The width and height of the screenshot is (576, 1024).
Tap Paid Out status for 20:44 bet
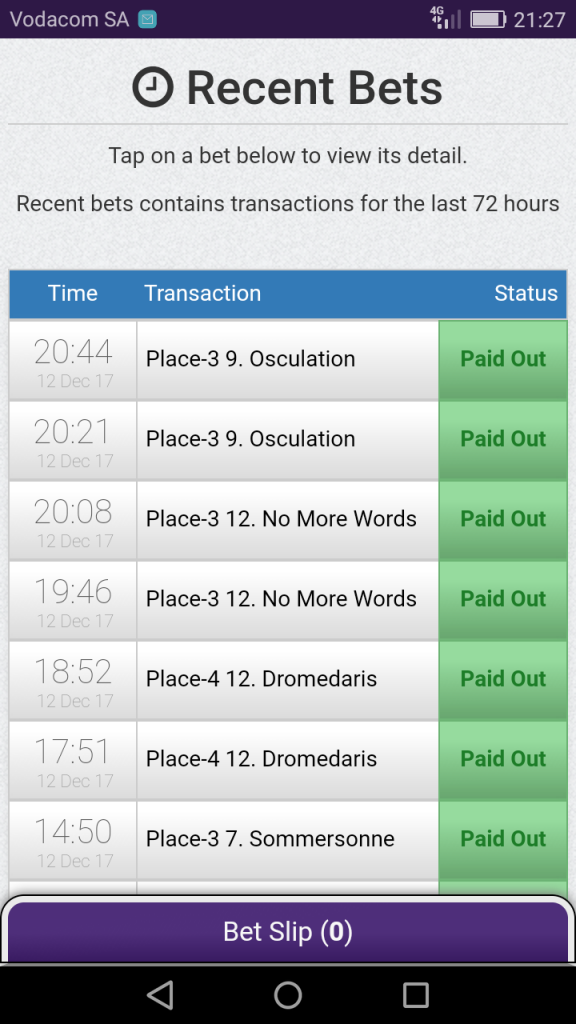pos(503,359)
